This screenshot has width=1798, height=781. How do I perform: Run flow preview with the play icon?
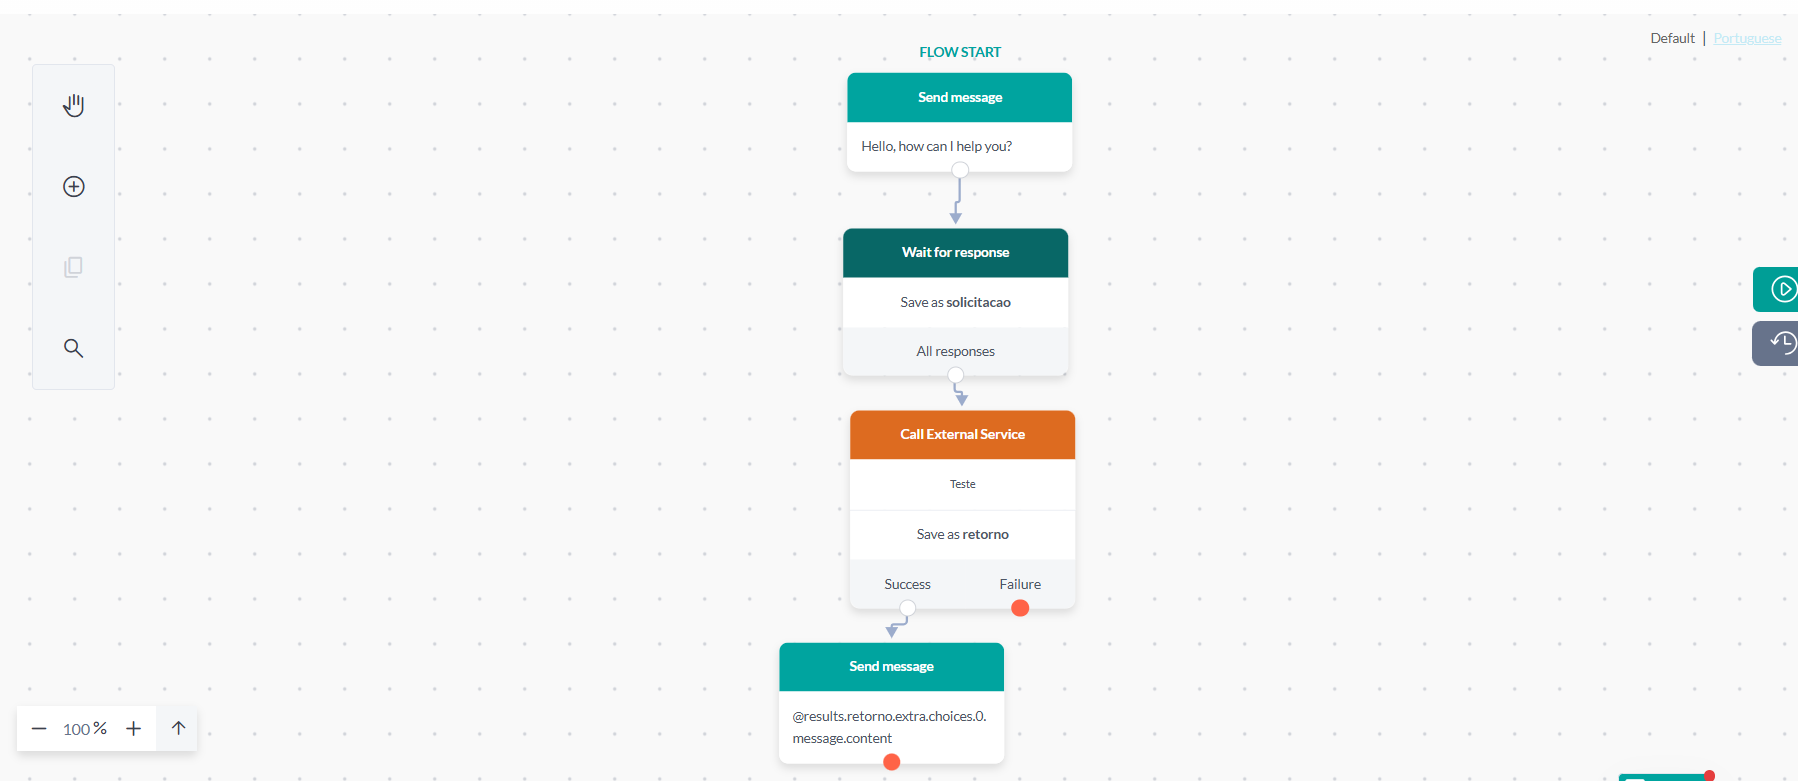(x=1781, y=289)
